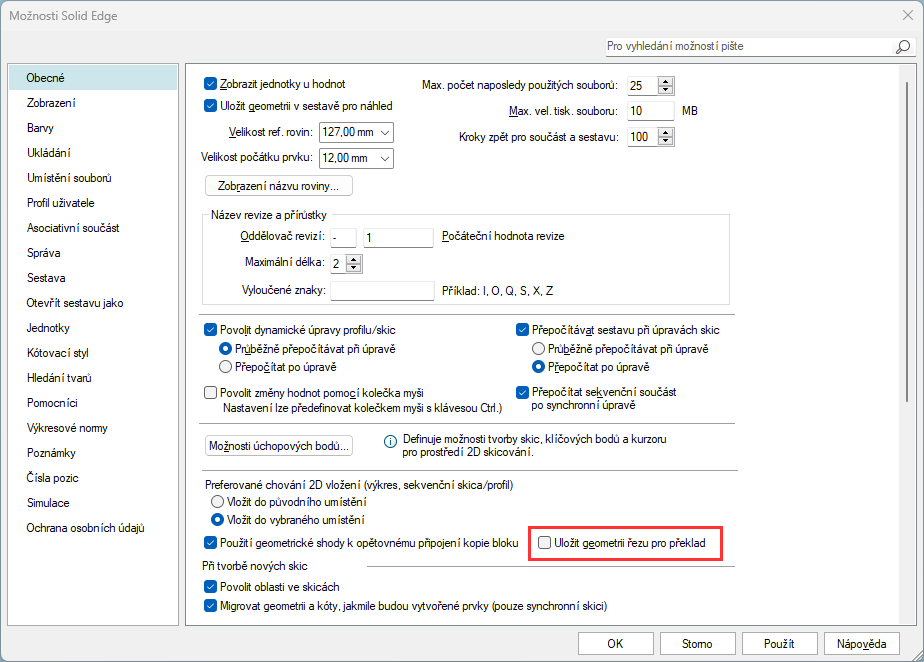Viewport: 924px width, 662px height.
Task: Click the search magnifier icon
Action: 902,47
